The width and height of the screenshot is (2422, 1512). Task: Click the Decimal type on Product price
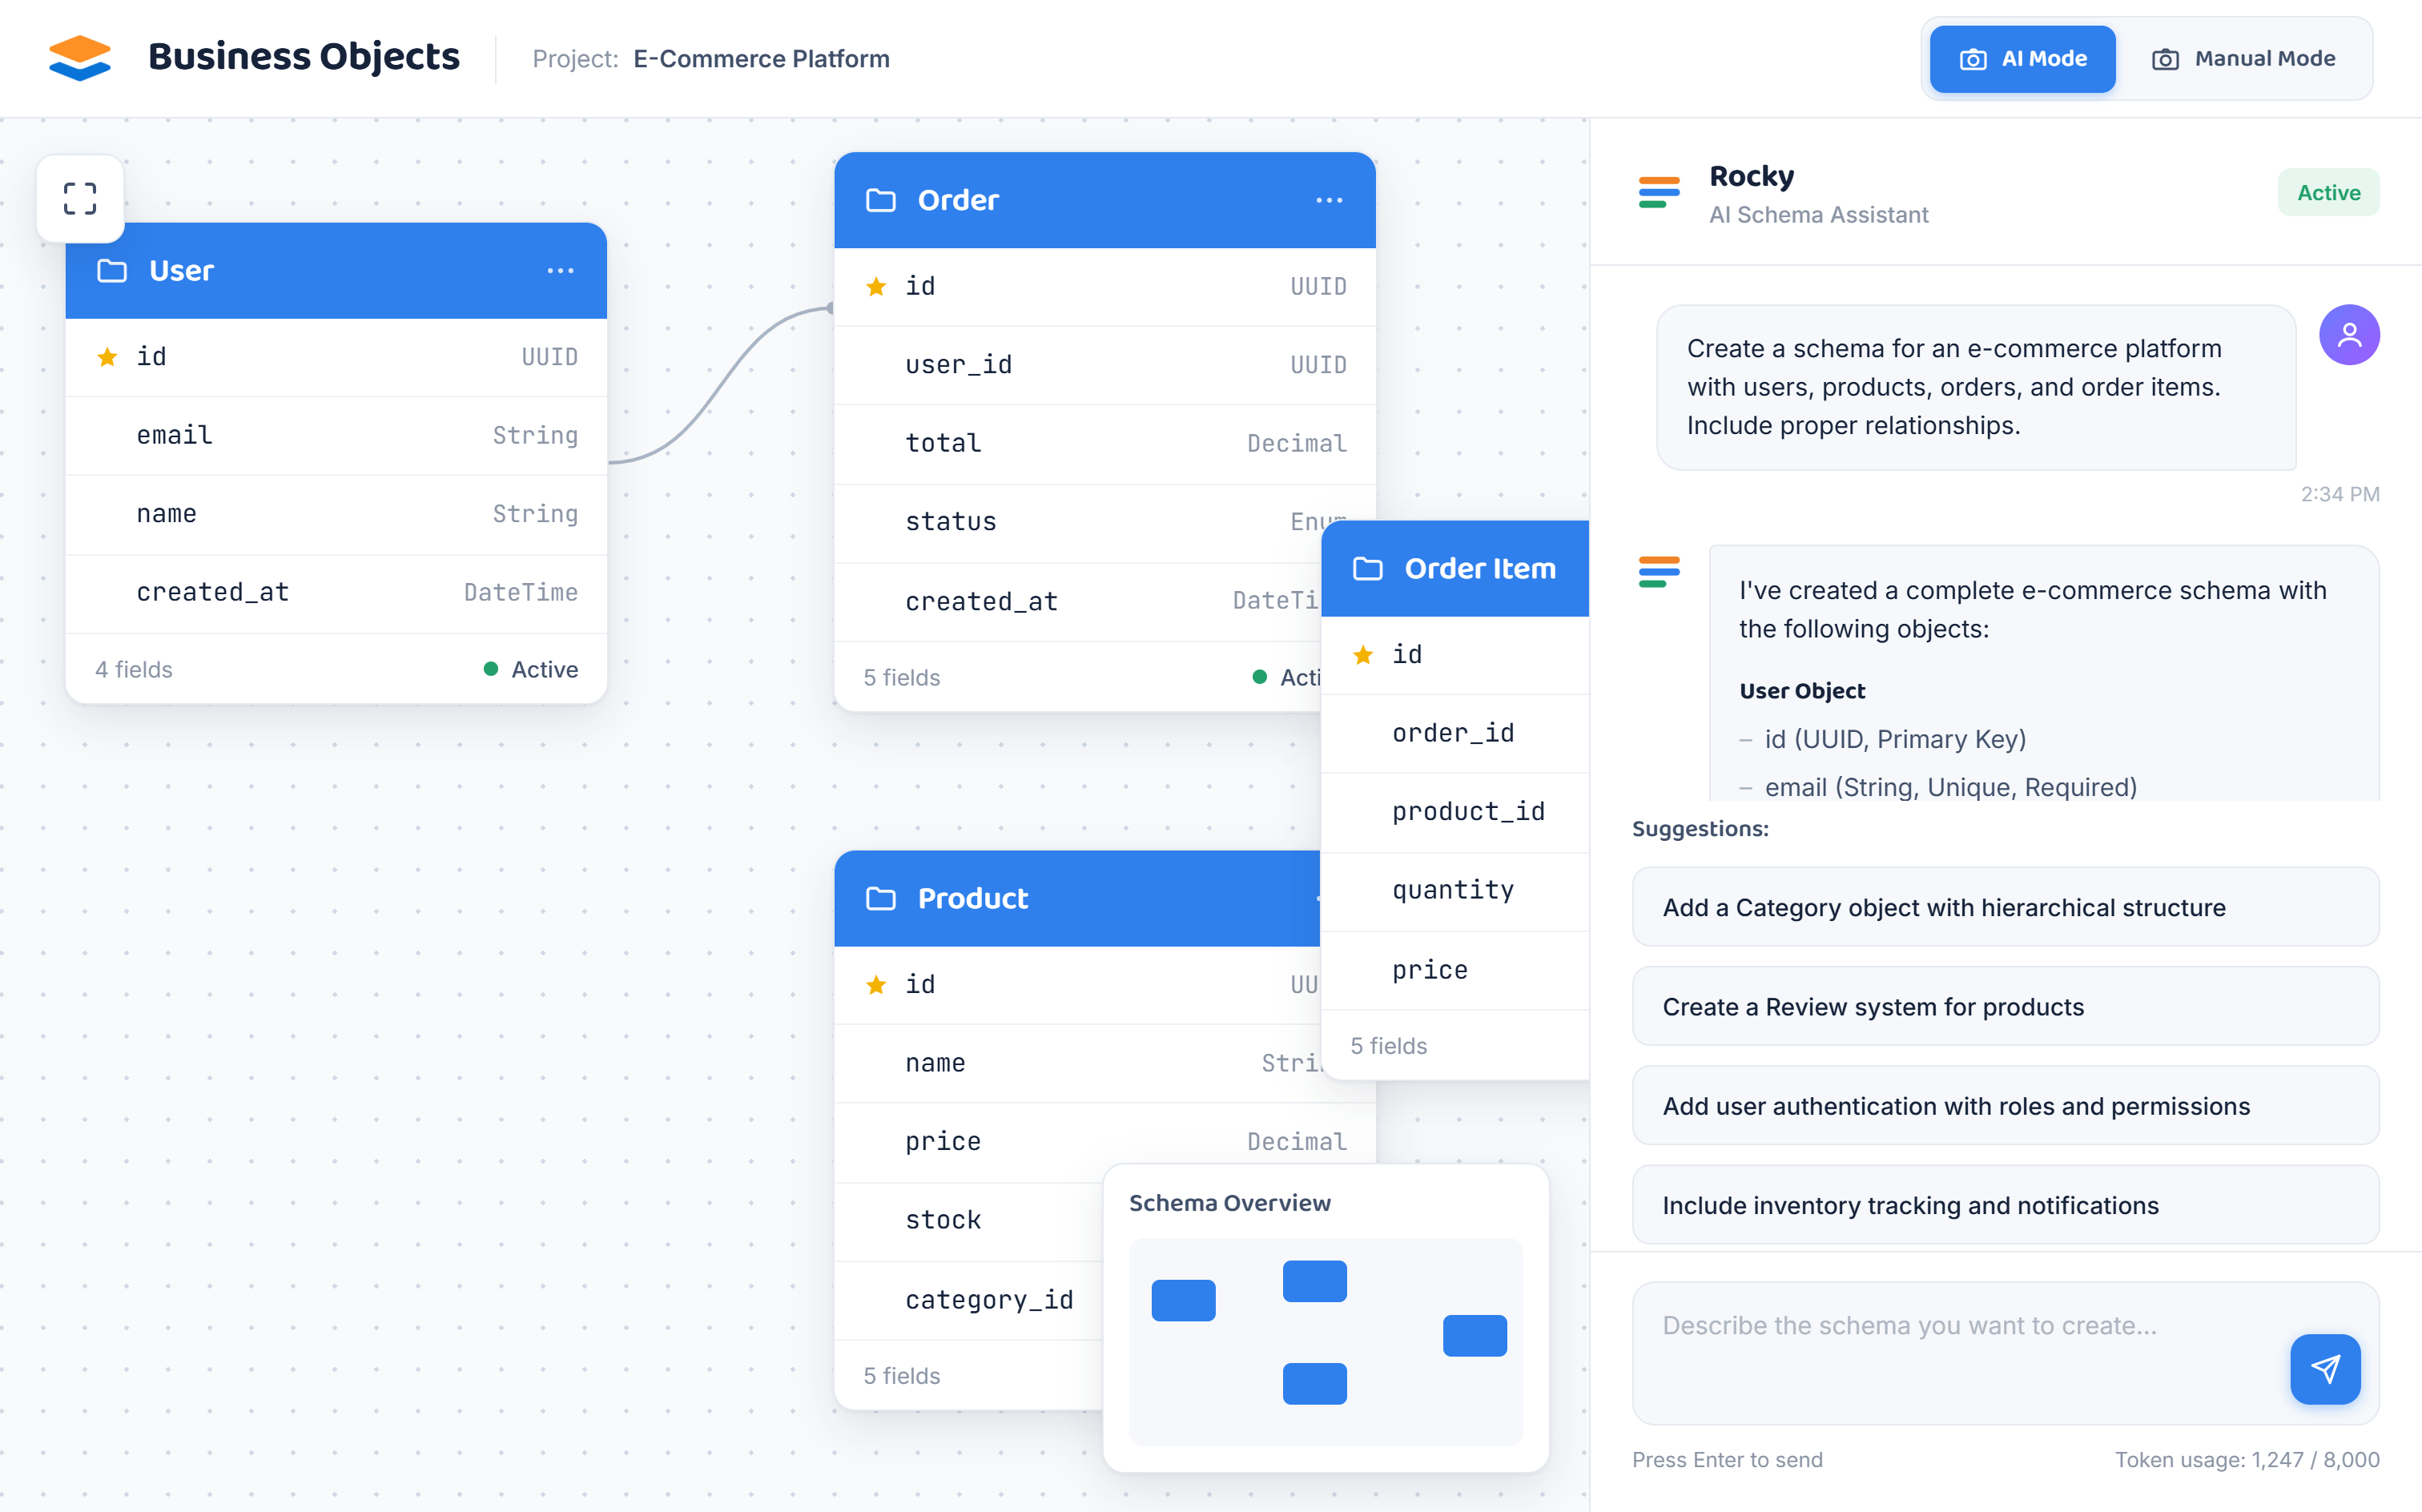click(1297, 1141)
